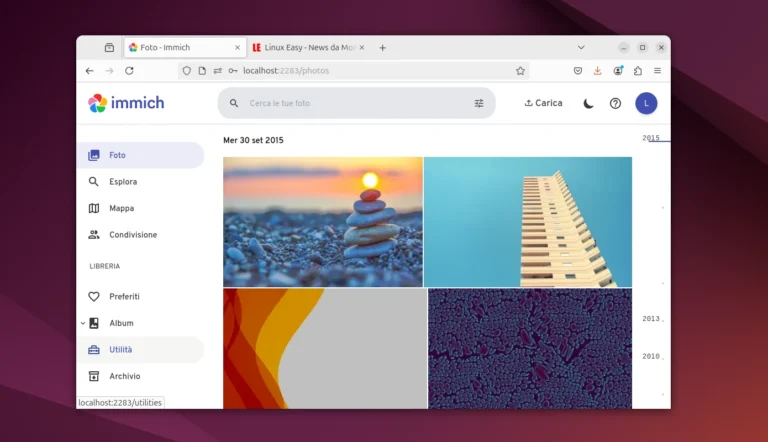Open the help question mark icon
This screenshot has height=442, width=768.
pyautogui.click(x=616, y=103)
